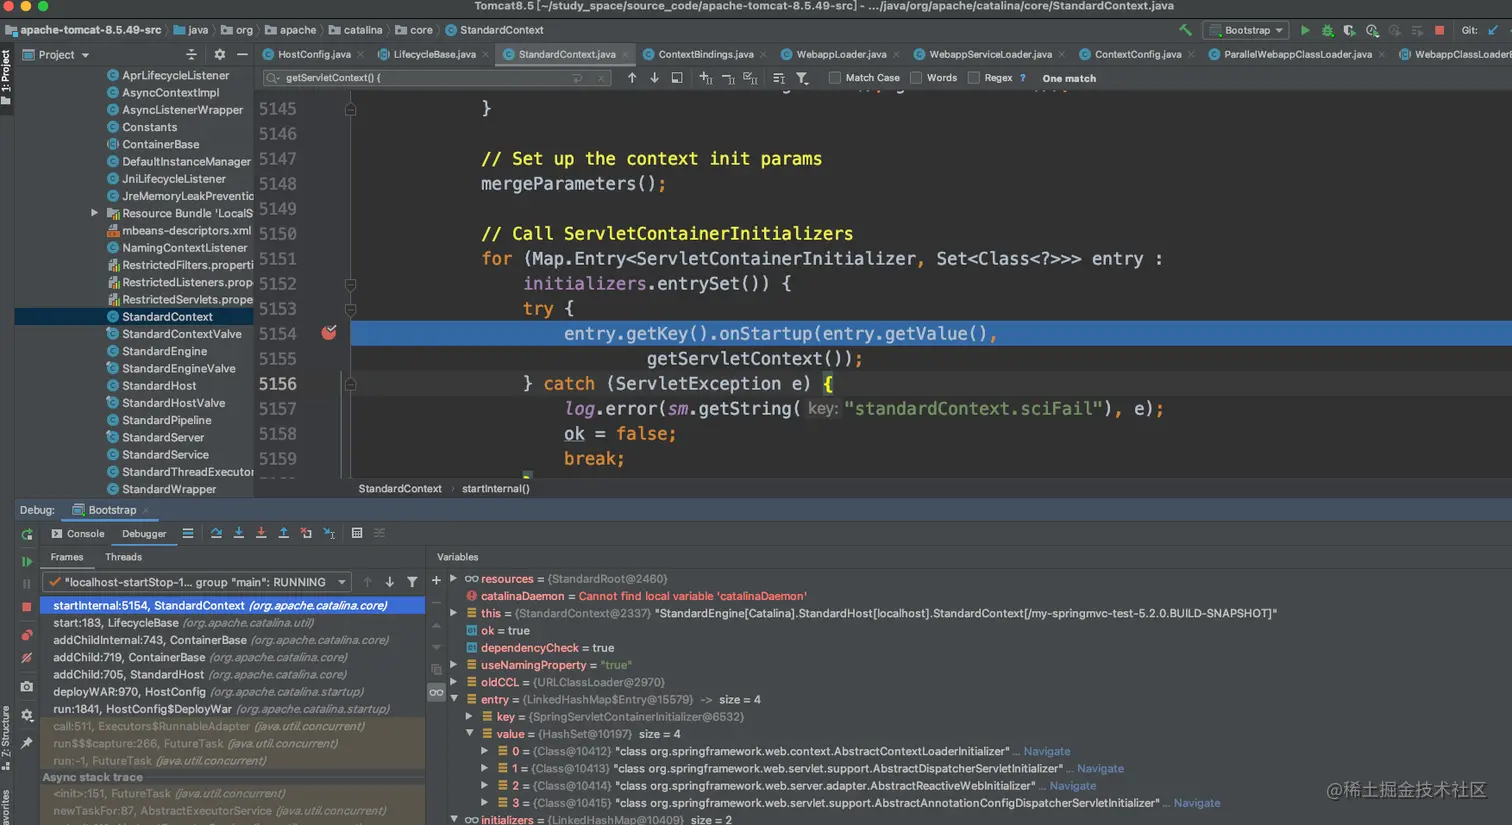Click the Mute Breakpoints icon
This screenshot has height=825, width=1512.
click(x=27, y=658)
